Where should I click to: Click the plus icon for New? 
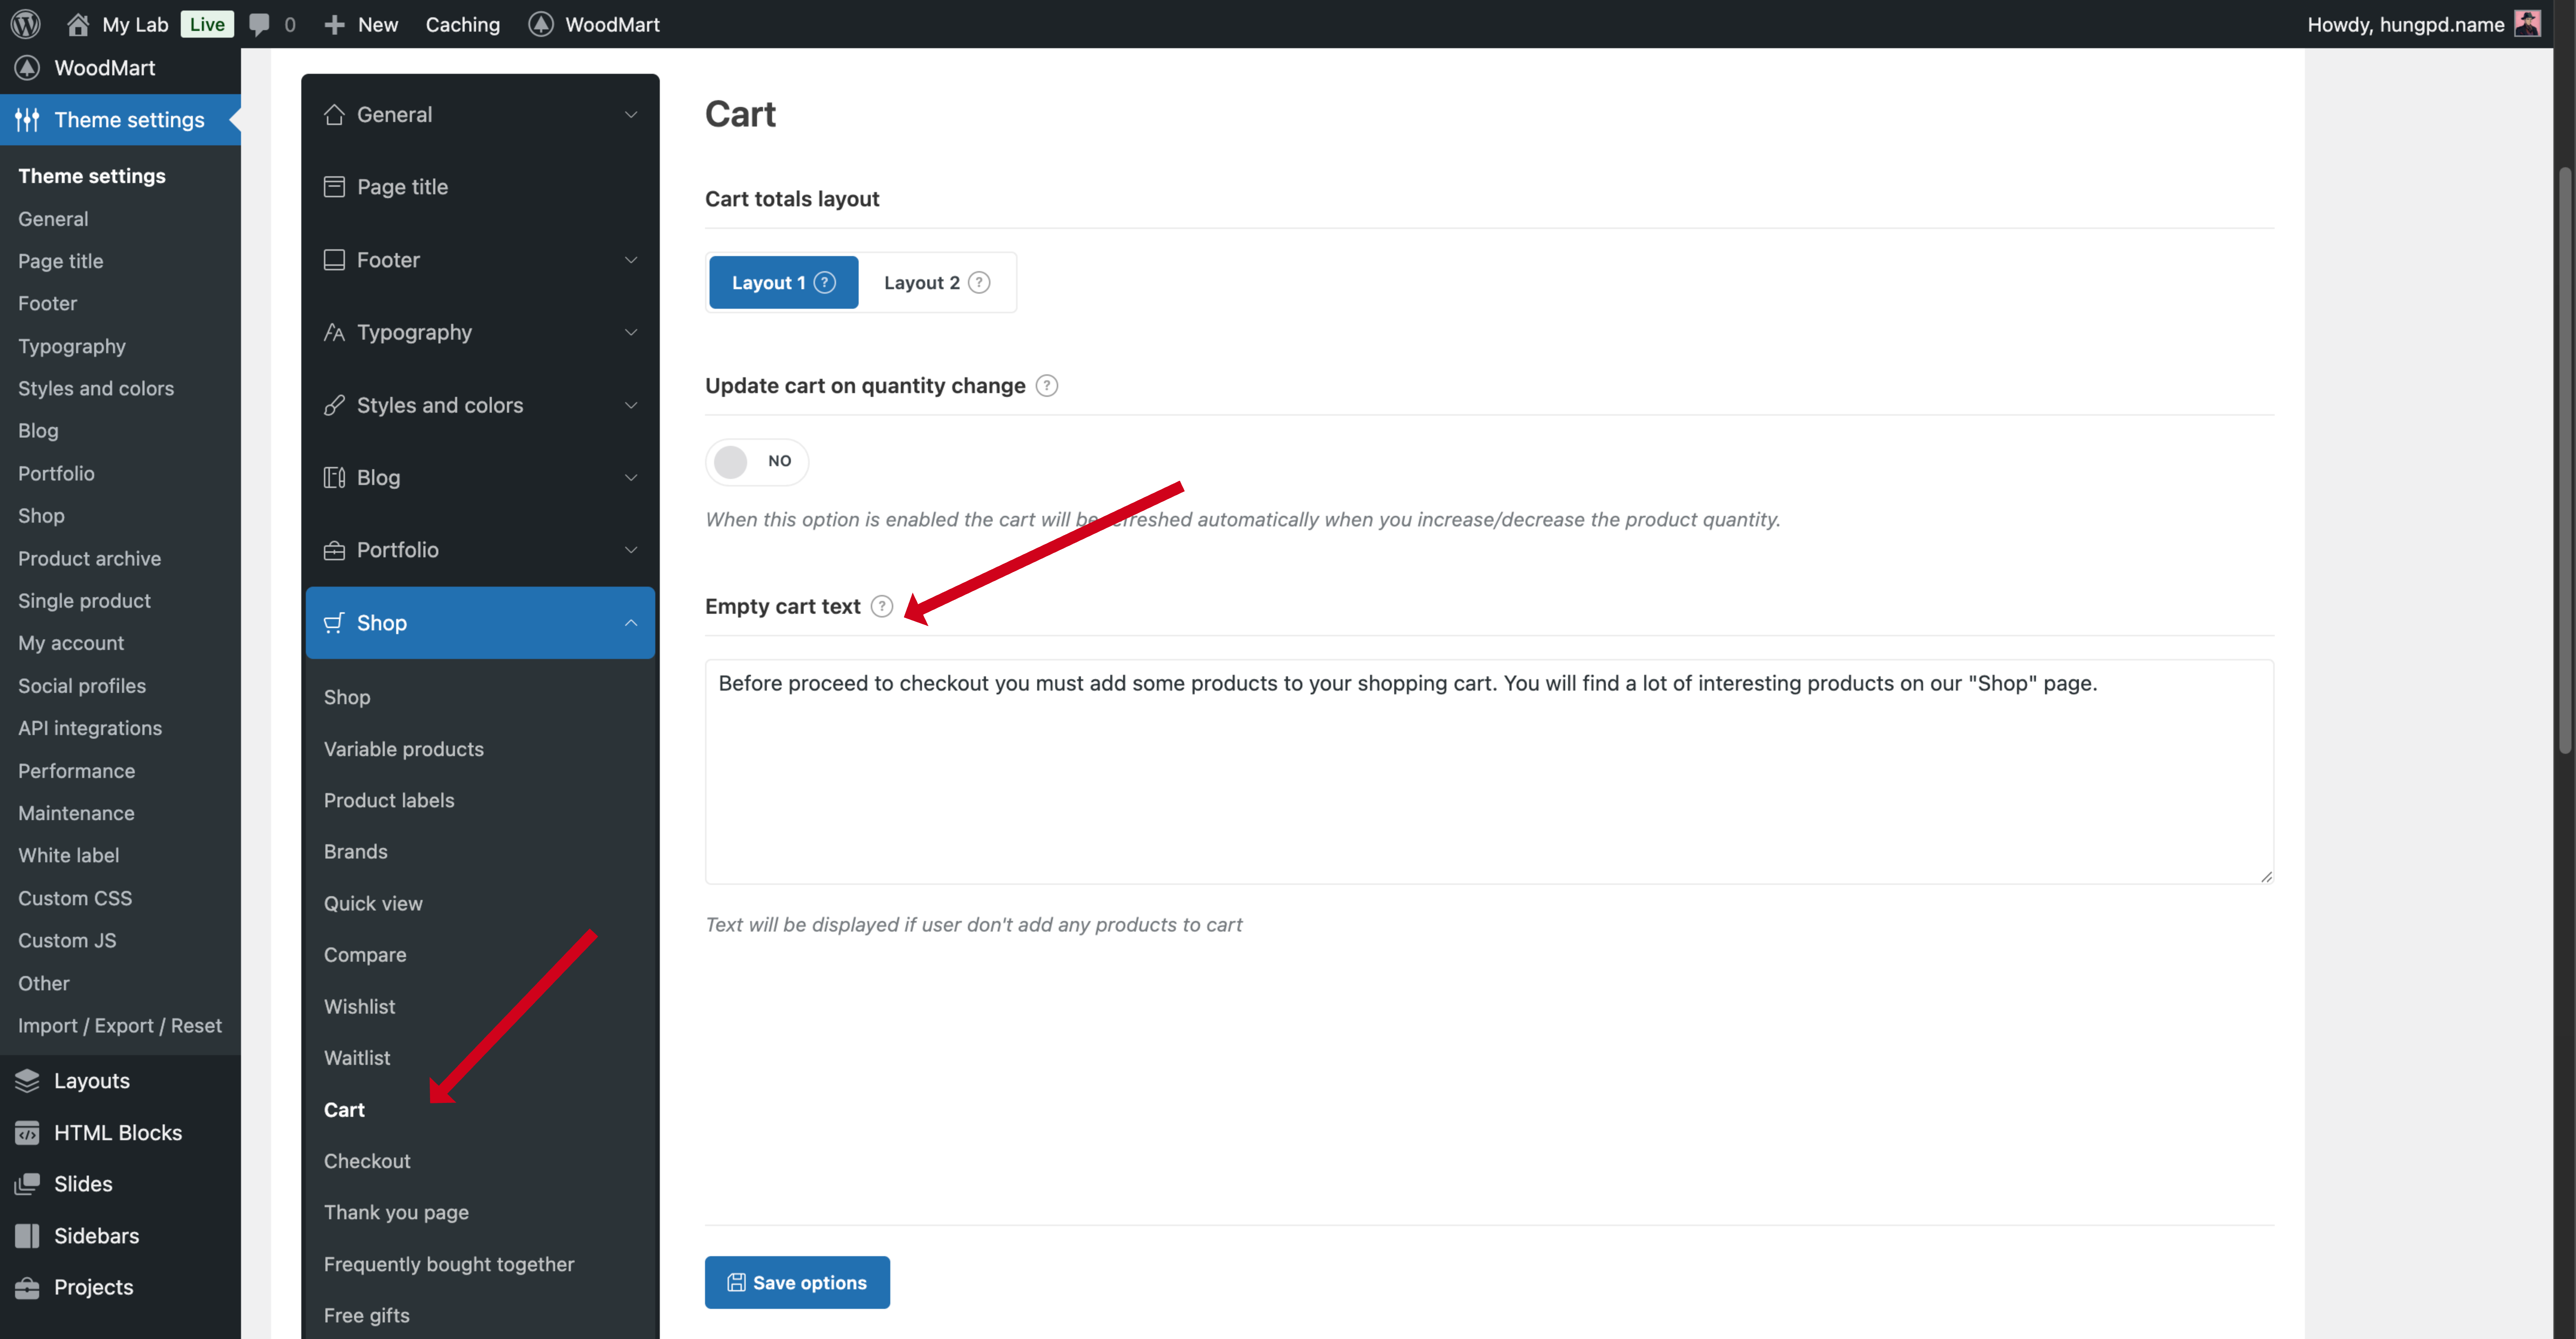coord(334,24)
